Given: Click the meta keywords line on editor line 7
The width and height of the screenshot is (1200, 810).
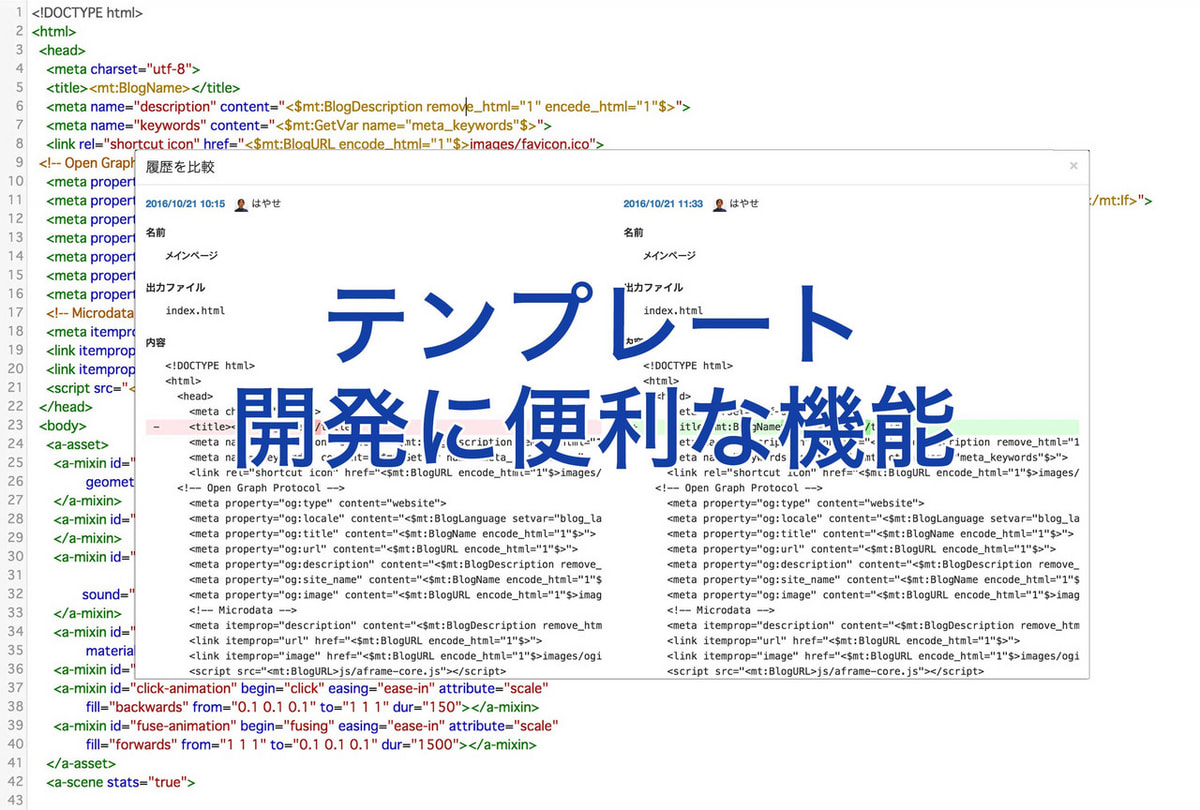Looking at the screenshot, I should pyautogui.click(x=299, y=126).
